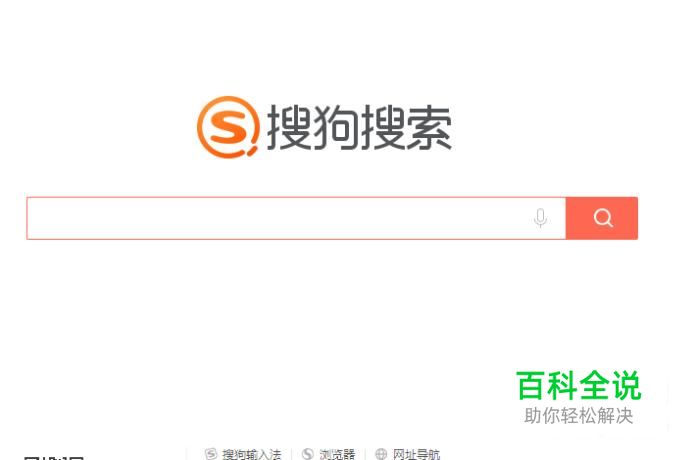Screen dimensions: 692x460
Task: Click the character 索 in the logo
Action: 429,128
